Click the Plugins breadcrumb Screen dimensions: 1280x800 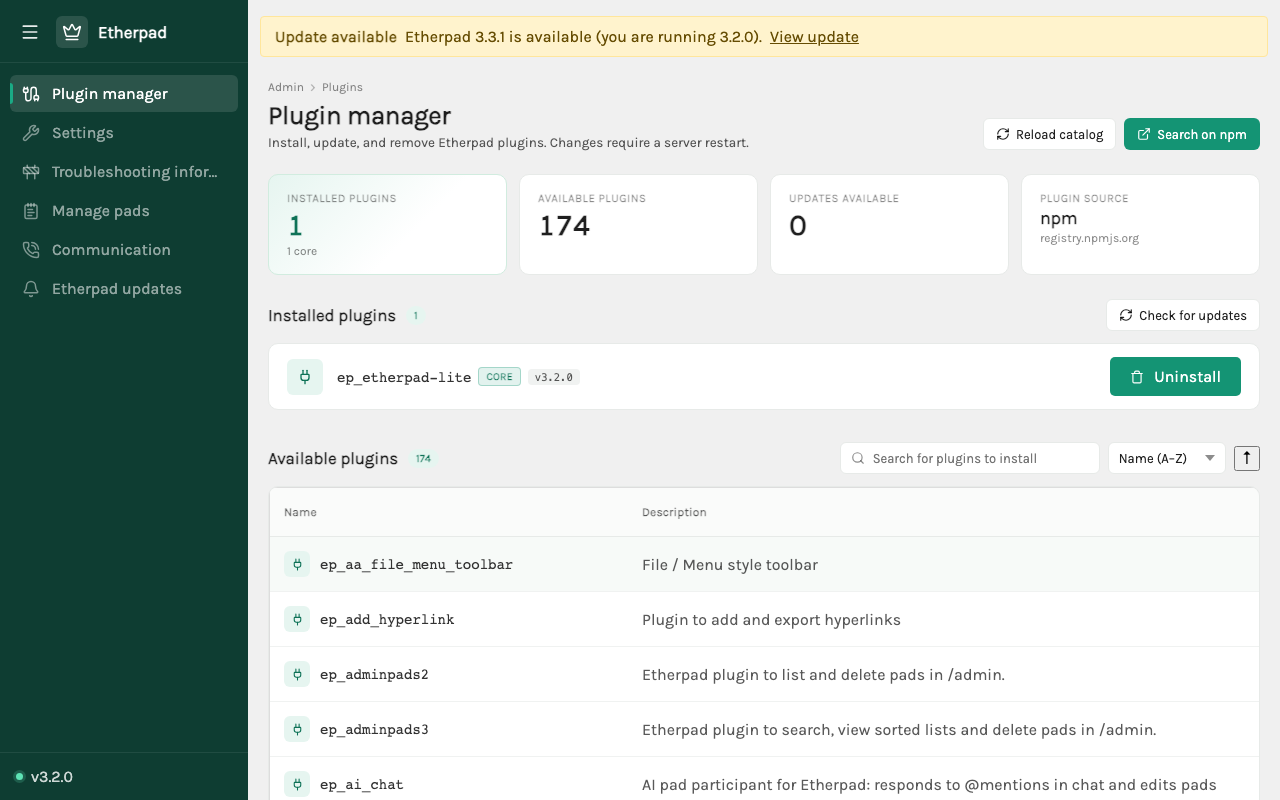click(342, 87)
